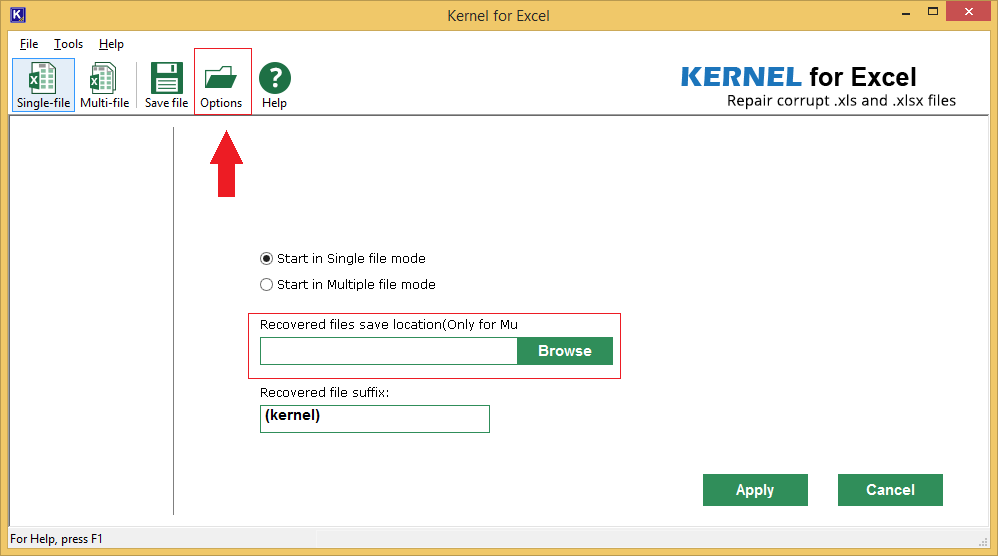Click the Save file toolbar icon
This screenshot has width=998, height=556.
click(166, 85)
